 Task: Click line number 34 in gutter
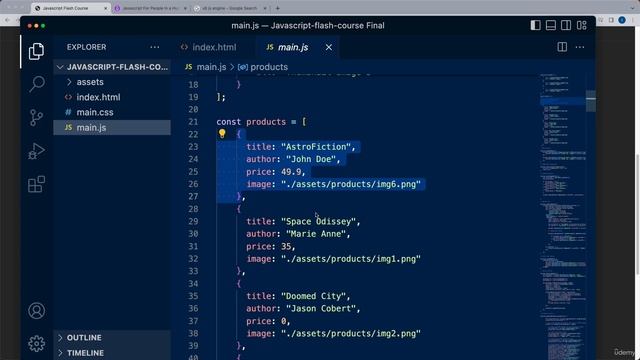pos(193,284)
